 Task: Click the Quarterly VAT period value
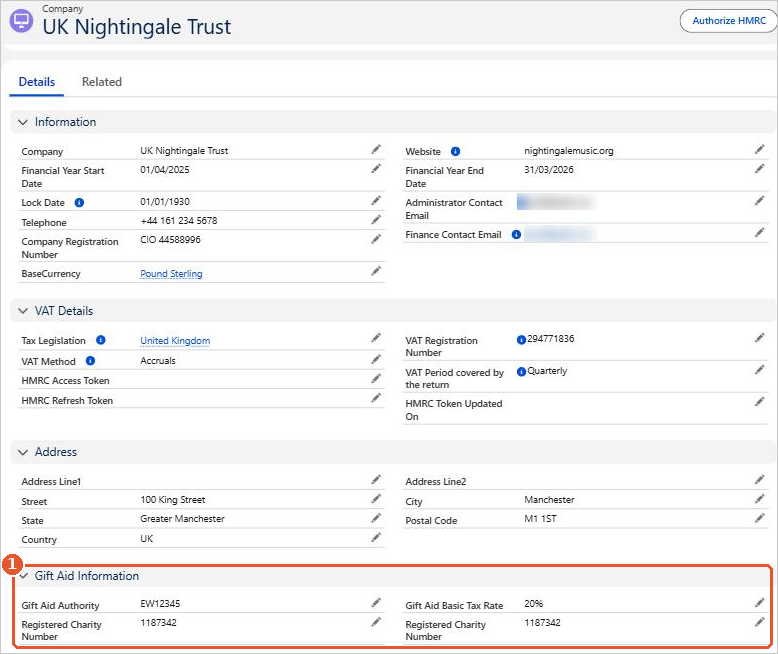coord(547,371)
